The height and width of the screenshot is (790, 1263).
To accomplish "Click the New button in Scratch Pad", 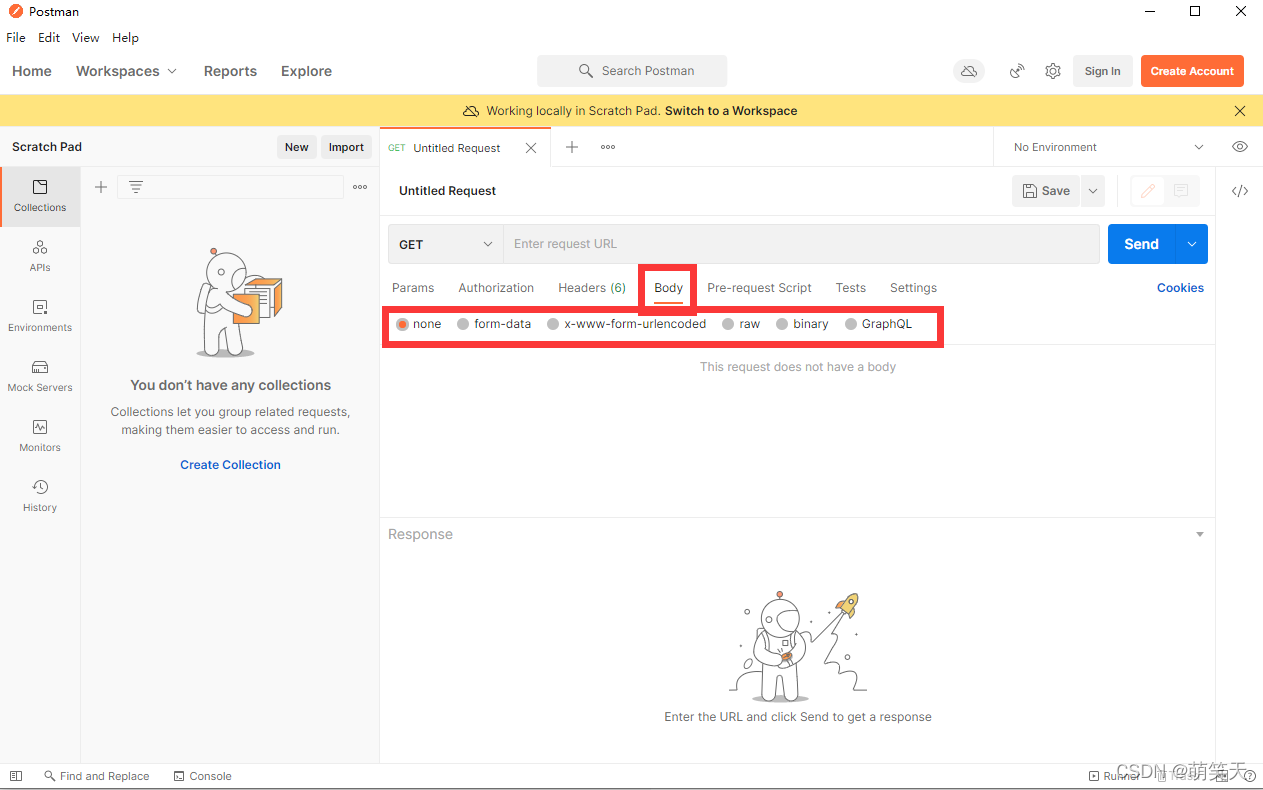I will click(297, 147).
